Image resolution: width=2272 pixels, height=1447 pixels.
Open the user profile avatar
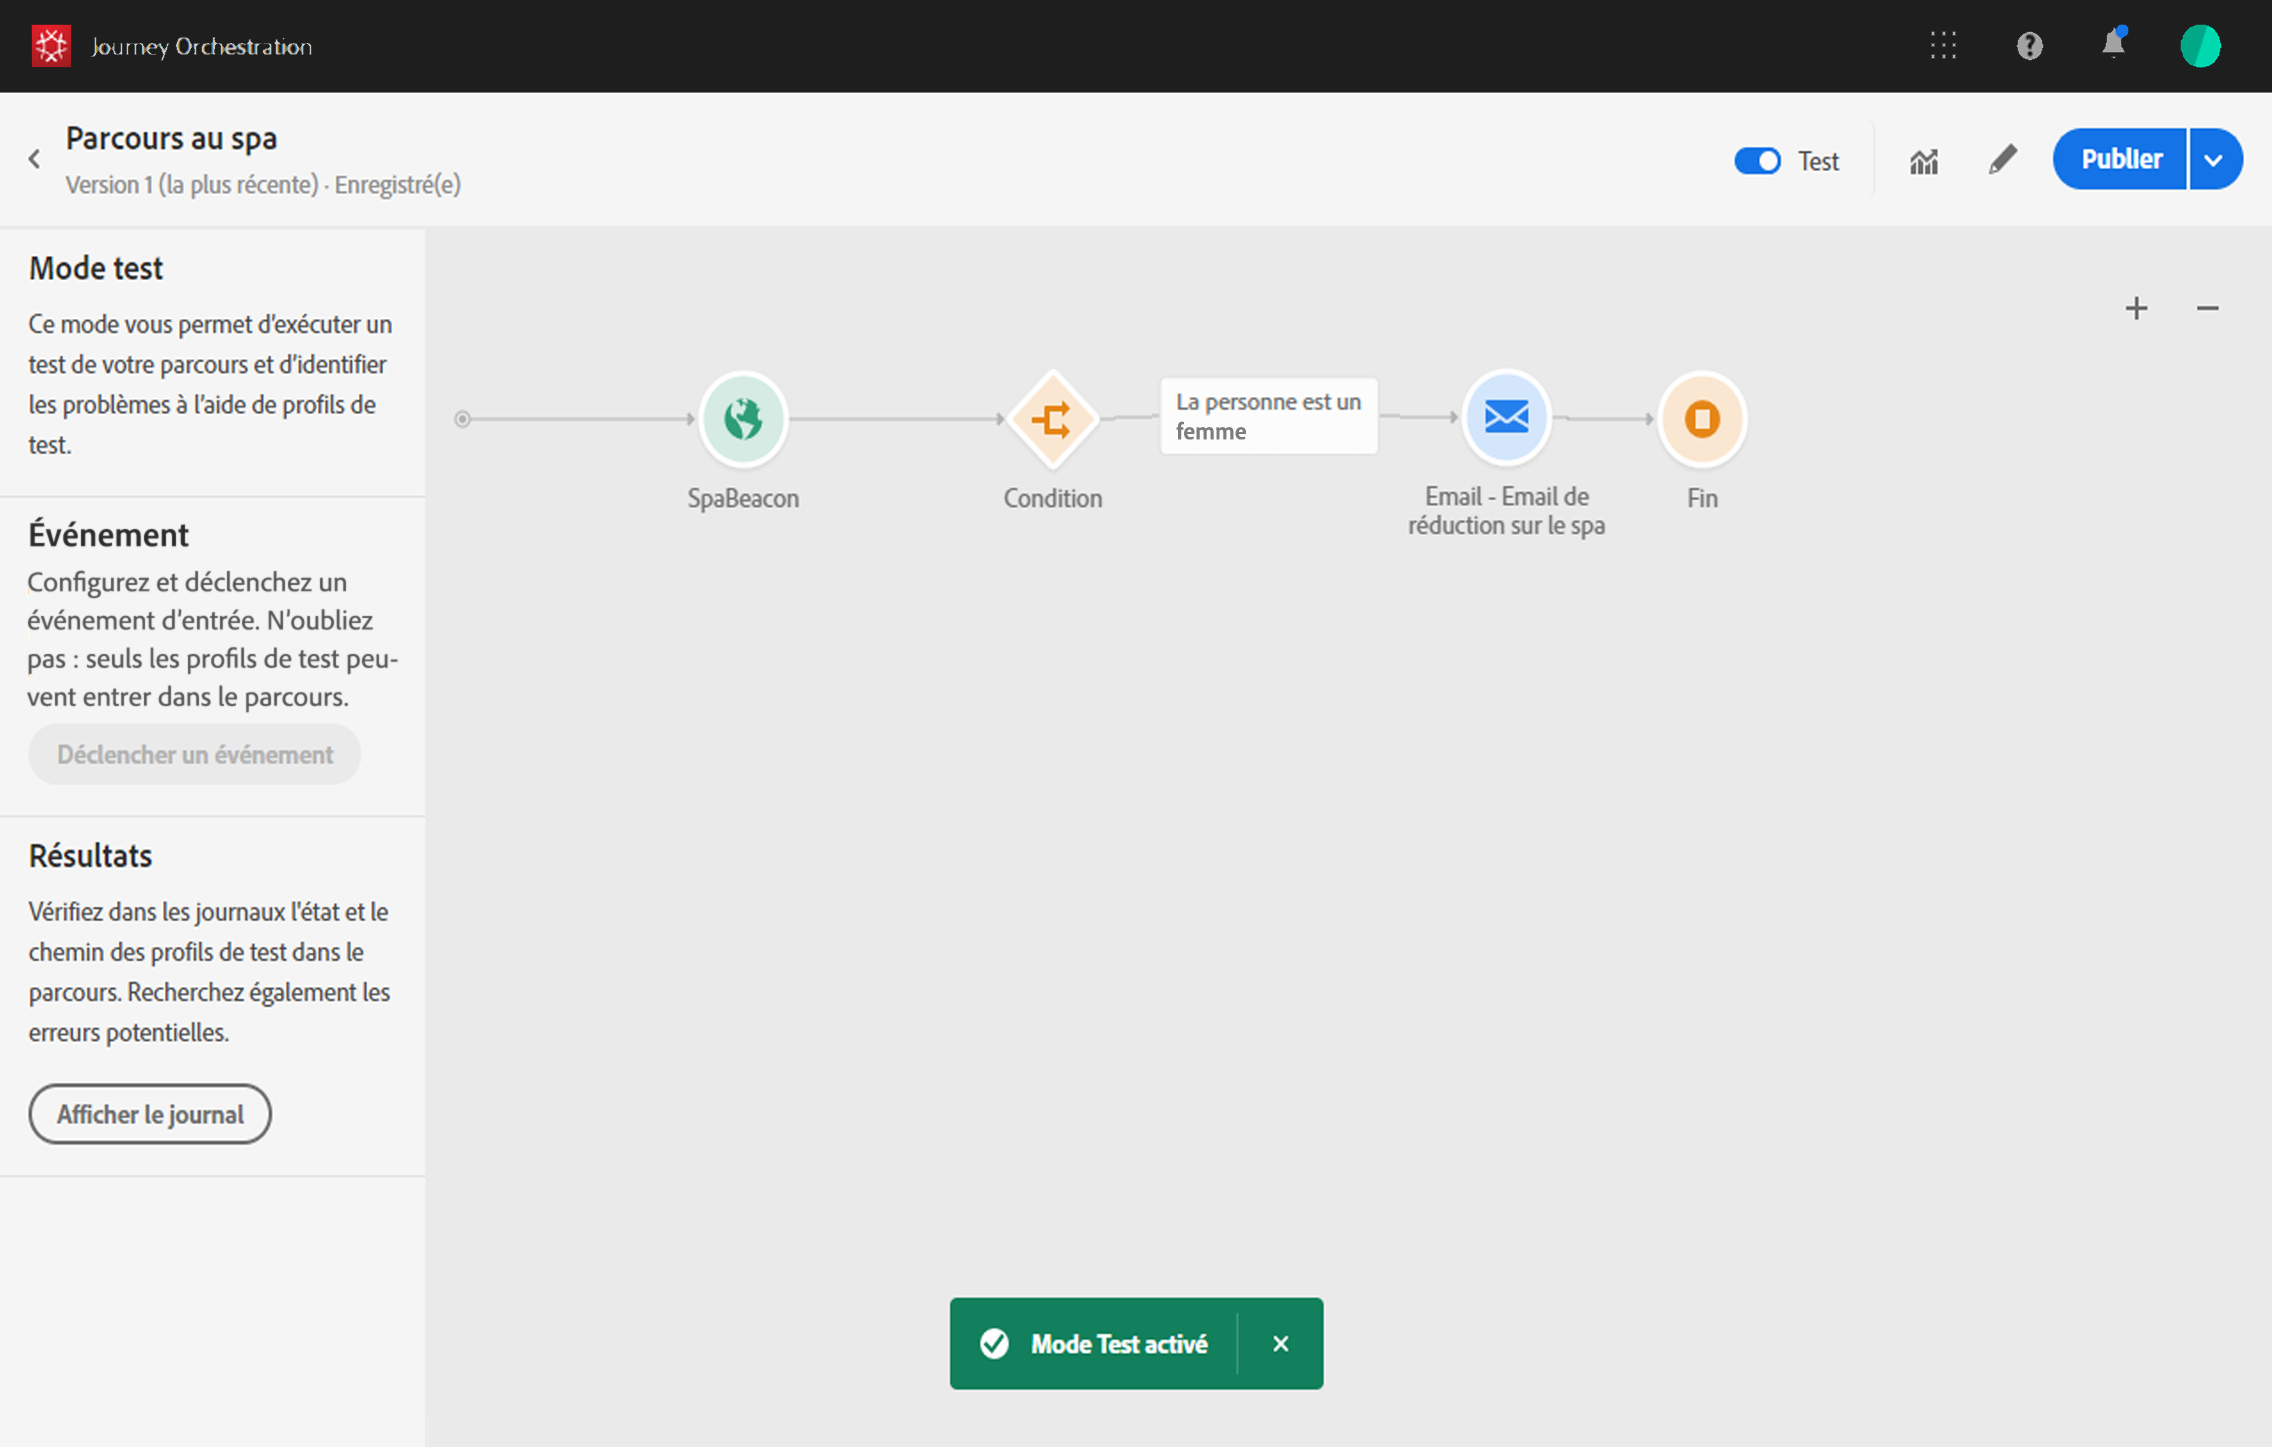click(2200, 46)
